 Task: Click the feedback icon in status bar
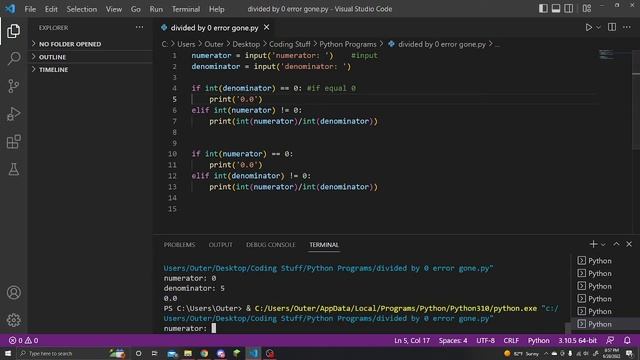pos(610,340)
